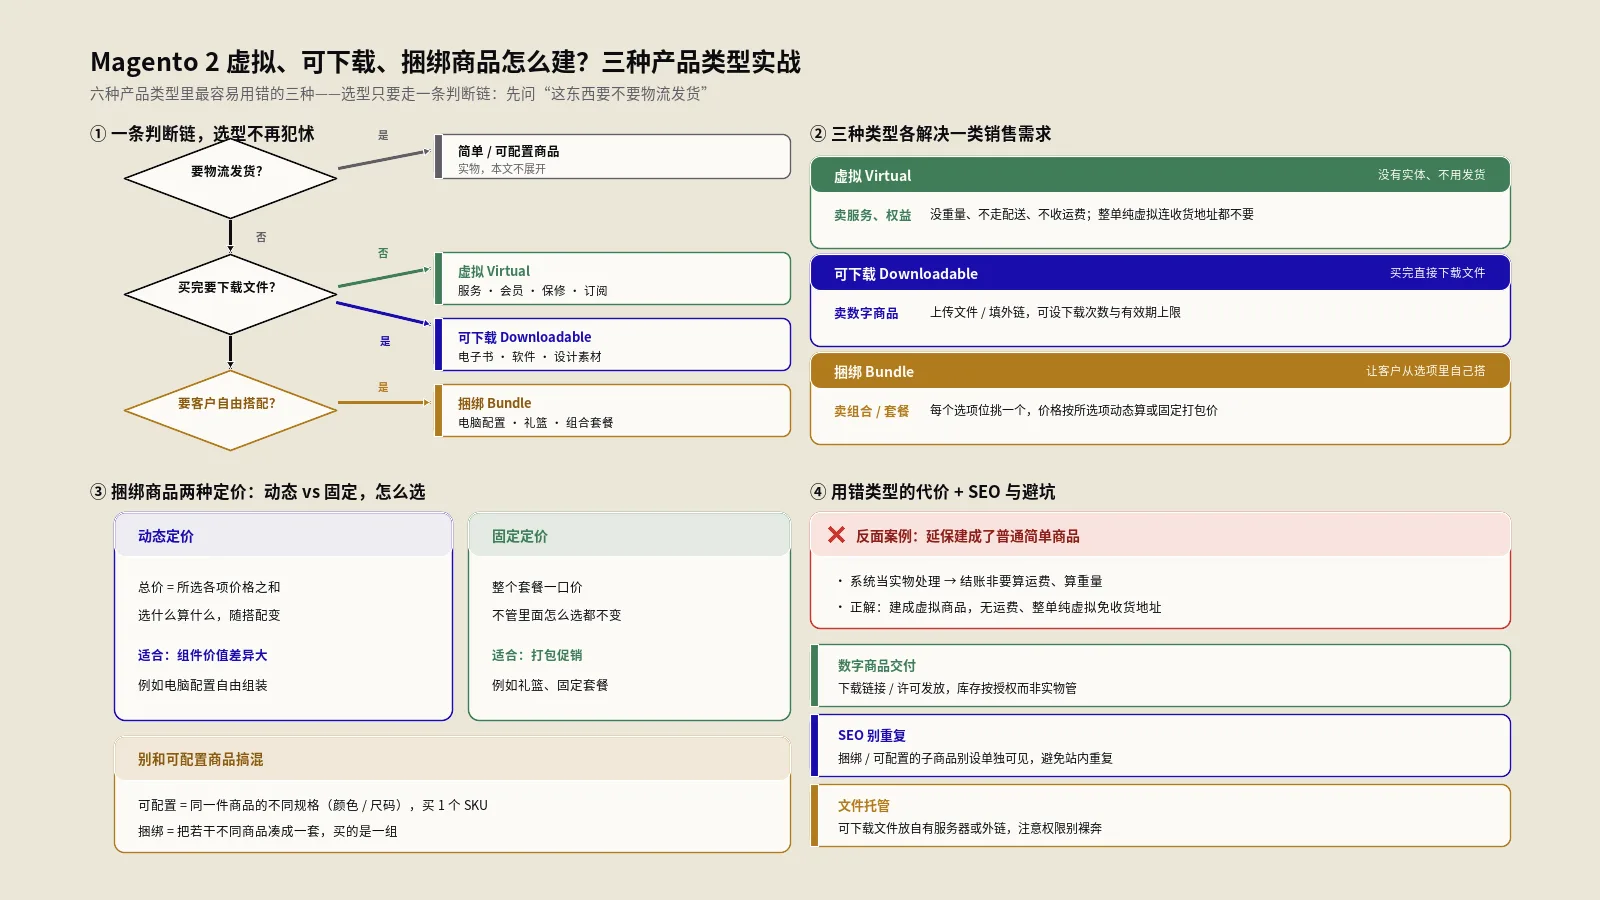
Task: Click the subtitle starting 六种产品类型里最容易用错的三种
Action: click(399, 94)
